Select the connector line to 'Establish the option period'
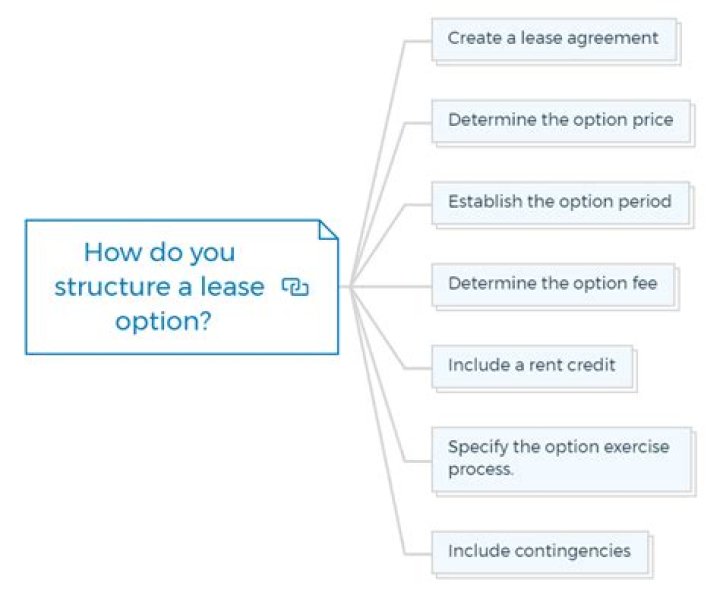720x592 pixels. [x=417, y=204]
